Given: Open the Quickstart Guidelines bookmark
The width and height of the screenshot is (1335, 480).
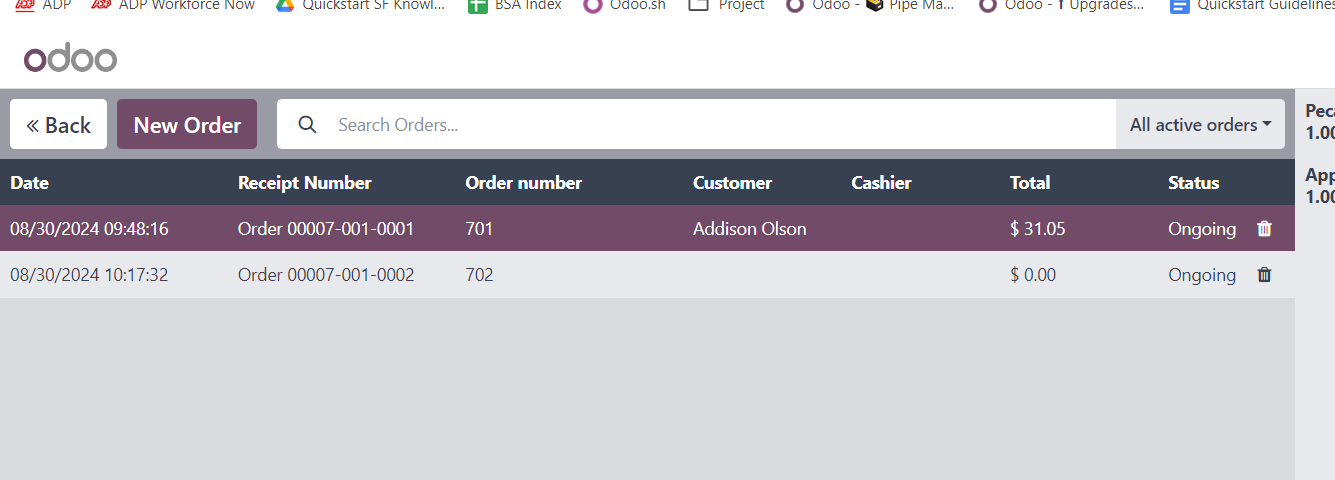Looking at the screenshot, I should pyautogui.click(x=1252, y=5).
